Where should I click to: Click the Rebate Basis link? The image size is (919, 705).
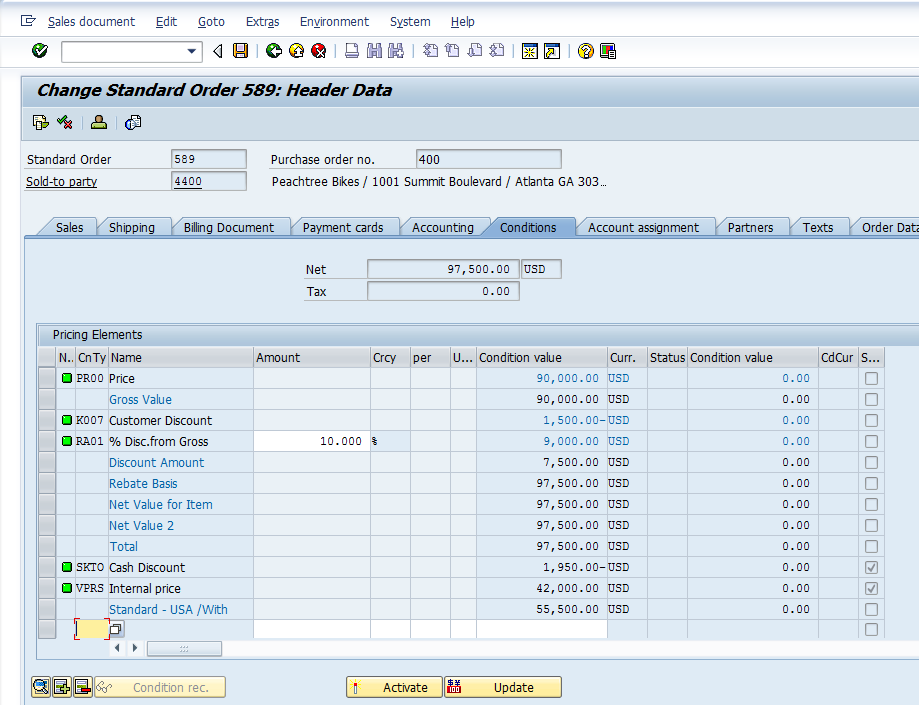143,483
